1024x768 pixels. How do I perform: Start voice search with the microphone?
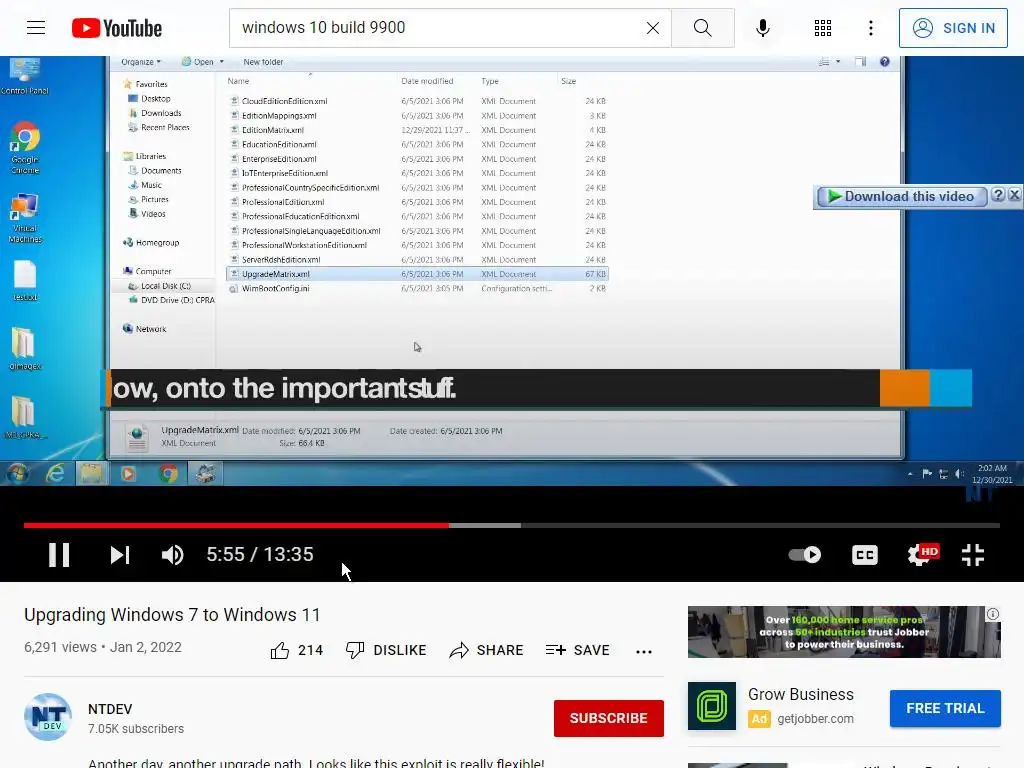[x=762, y=28]
